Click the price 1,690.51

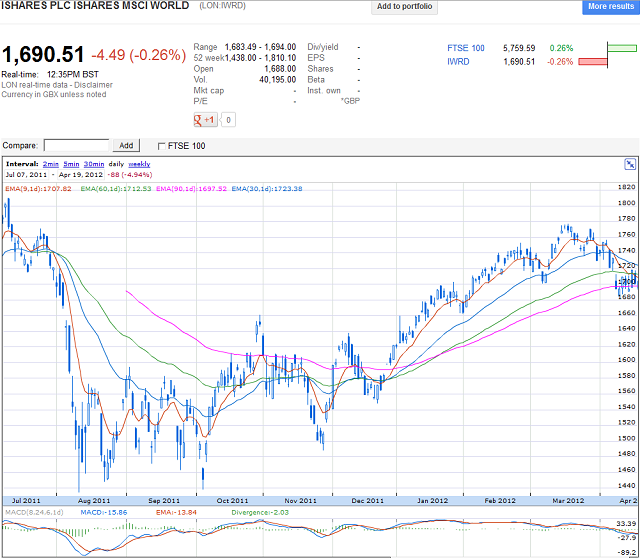(x=43, y=55)
